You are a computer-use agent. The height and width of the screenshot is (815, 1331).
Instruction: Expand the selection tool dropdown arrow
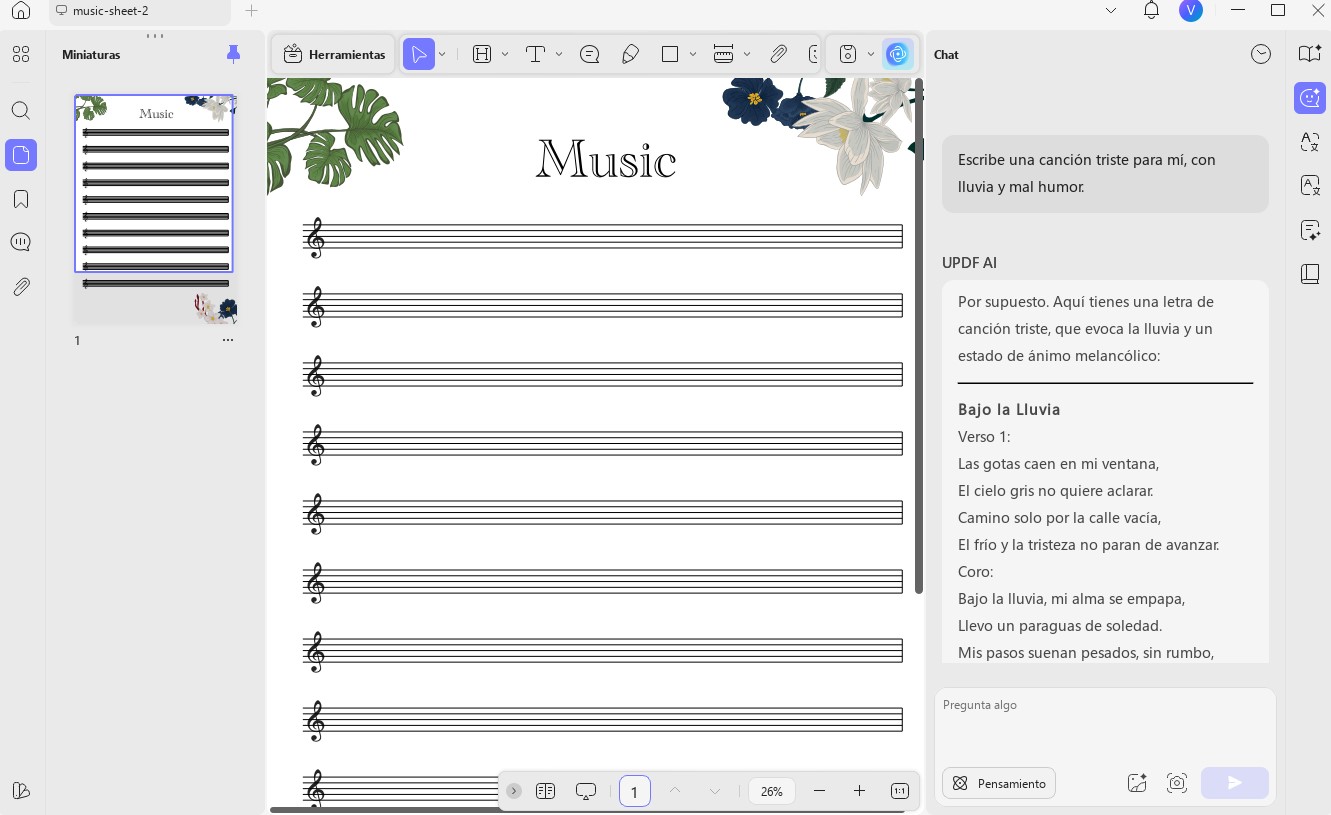pyautogui.click(x=442, y=54)
